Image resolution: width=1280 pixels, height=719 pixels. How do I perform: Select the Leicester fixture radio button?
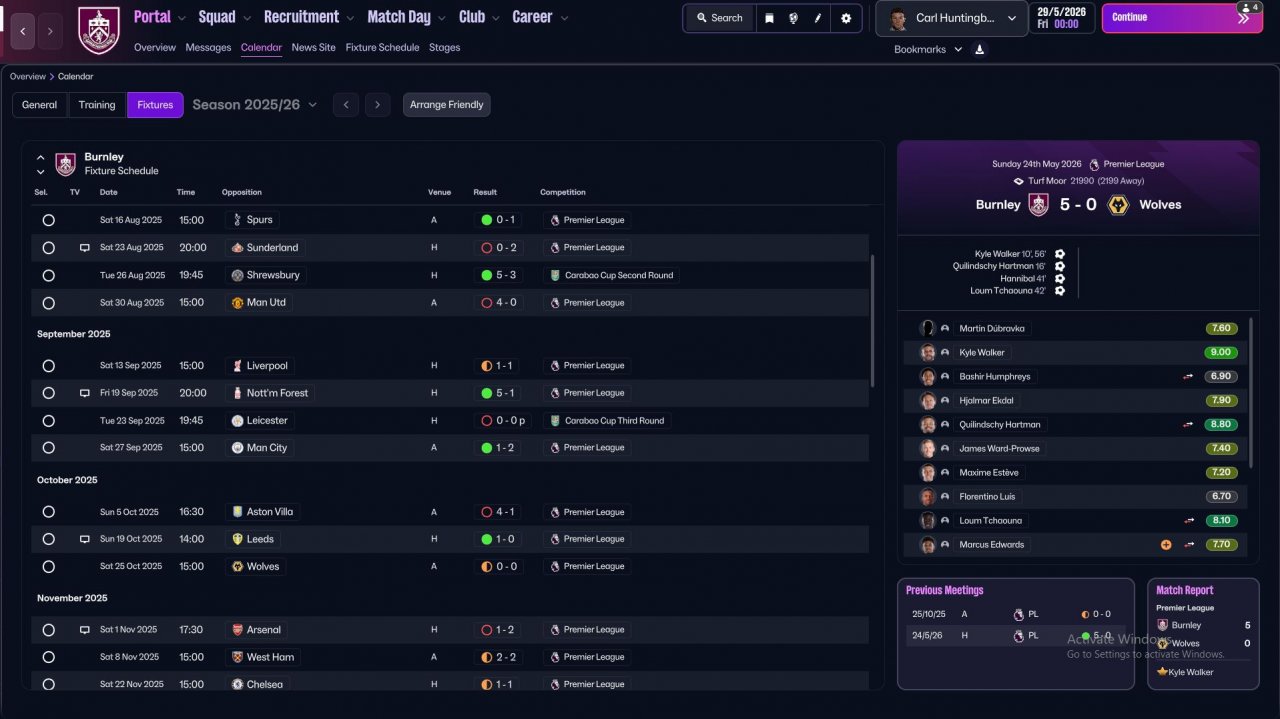click(x=48, y=421)
